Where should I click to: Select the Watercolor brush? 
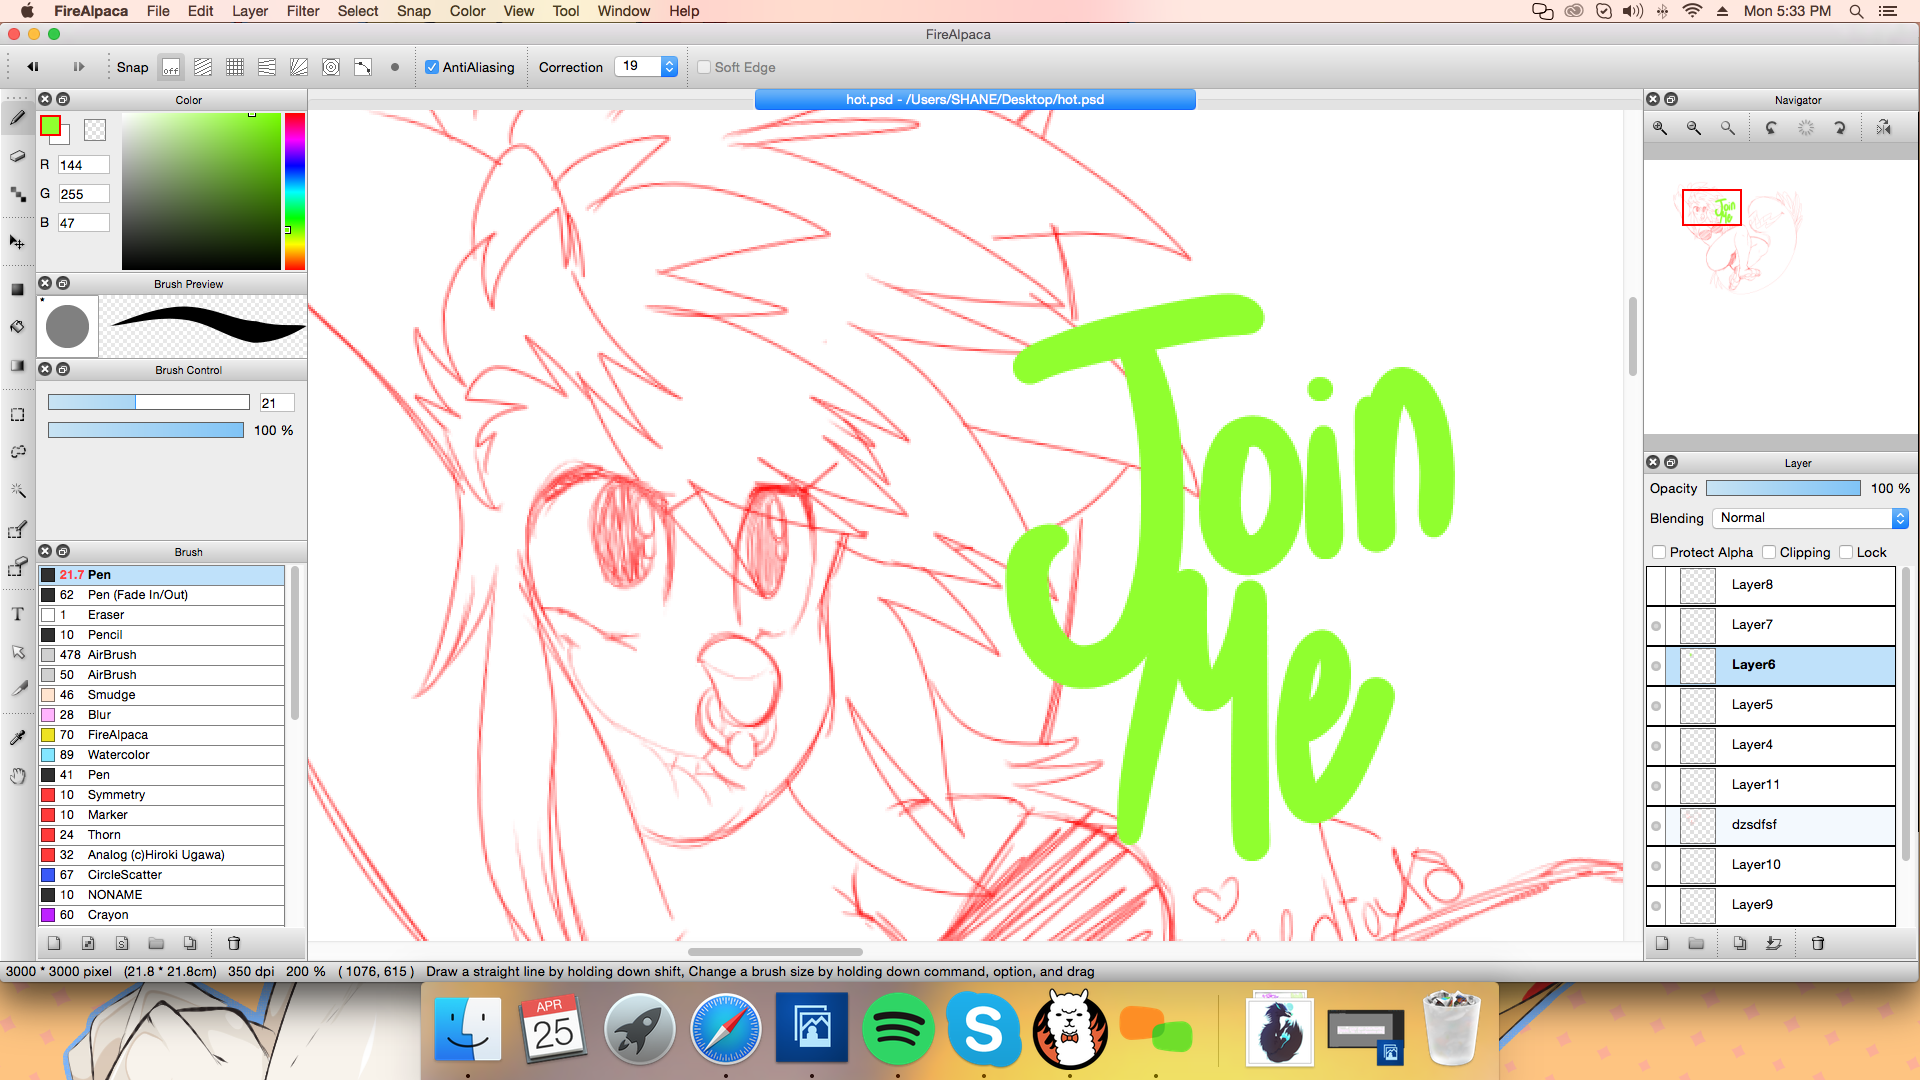coord(118,755)
